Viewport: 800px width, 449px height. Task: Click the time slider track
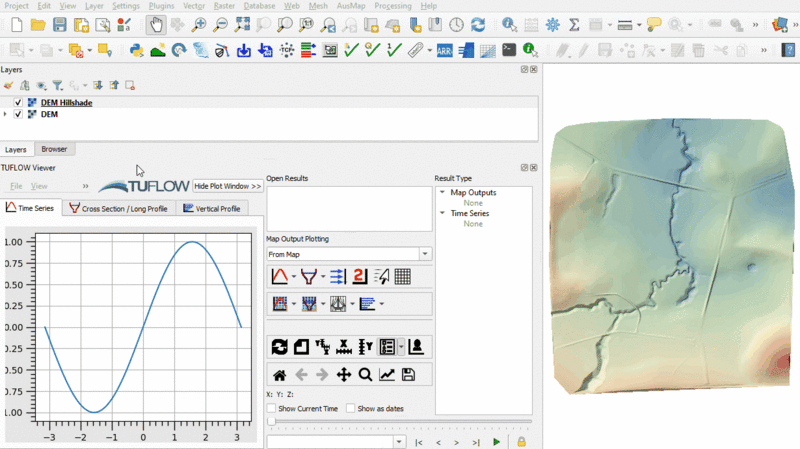coord(400,422)
